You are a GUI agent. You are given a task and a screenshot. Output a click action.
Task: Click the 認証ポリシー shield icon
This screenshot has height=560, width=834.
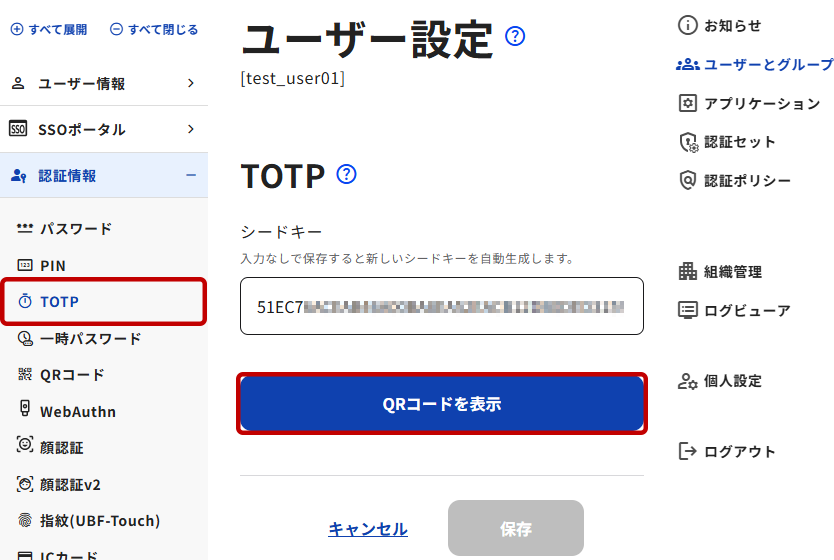click(x=687, y=180)
